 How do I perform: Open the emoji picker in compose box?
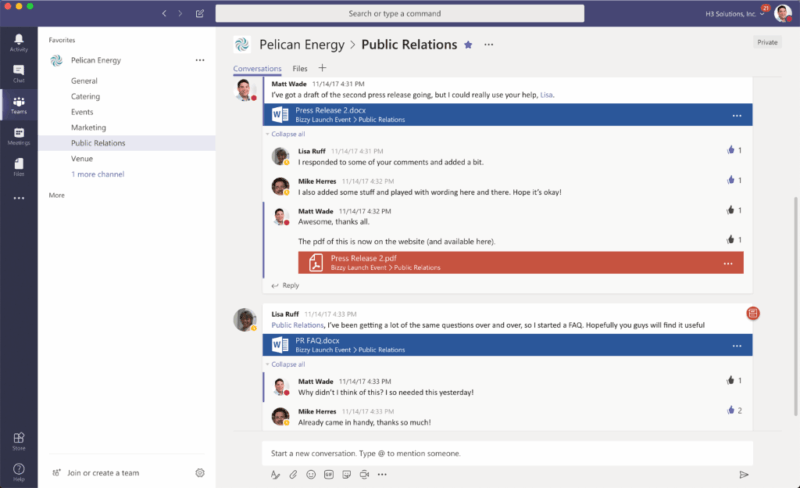(311, 474)
